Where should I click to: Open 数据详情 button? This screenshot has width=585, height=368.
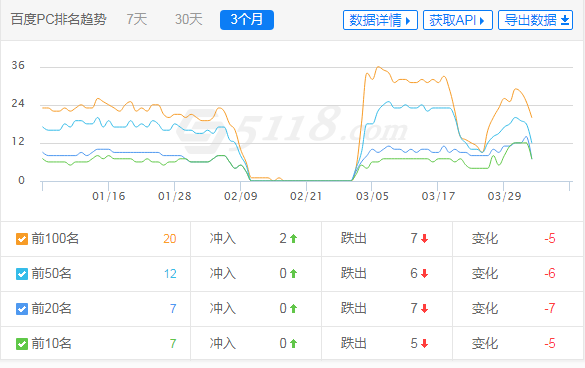point(380,20)
